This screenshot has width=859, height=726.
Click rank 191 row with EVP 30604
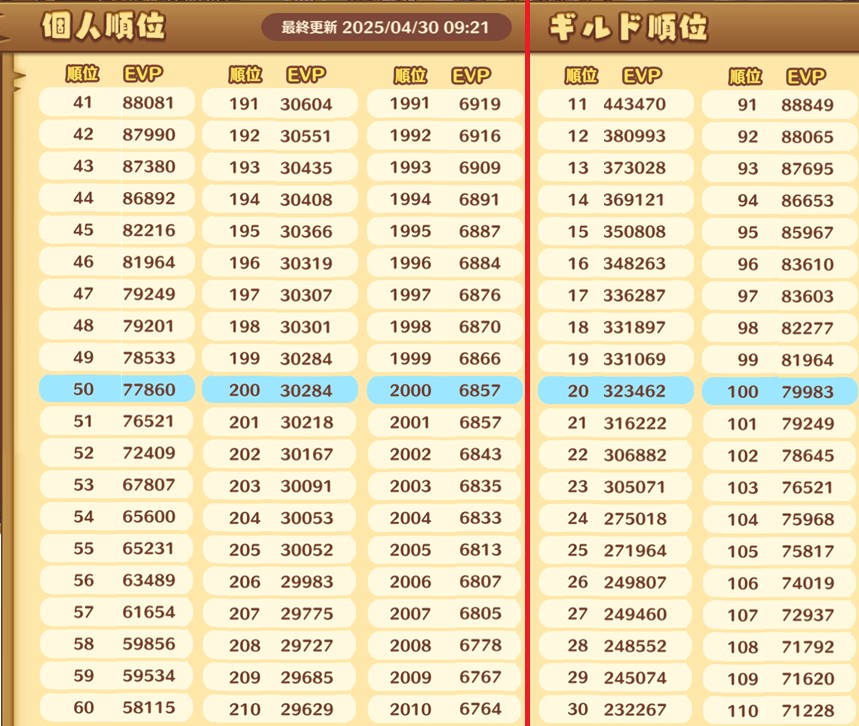[x=280, y=104]
